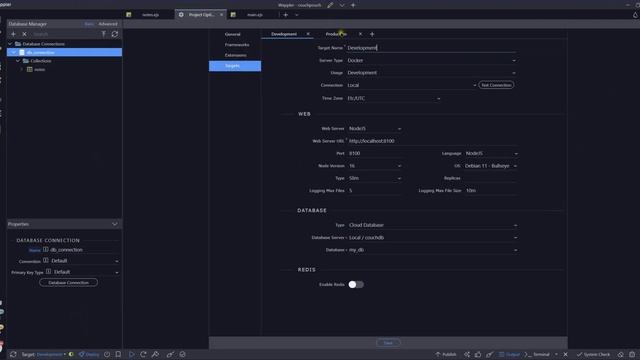Screen dimensions: 640x360
Task: Open the General section in Project Options
Action: tap(233, 34)
